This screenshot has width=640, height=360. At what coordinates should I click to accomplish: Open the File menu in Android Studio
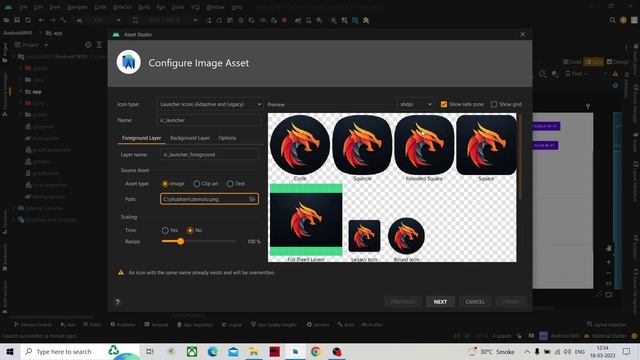[x=23, y=7]
